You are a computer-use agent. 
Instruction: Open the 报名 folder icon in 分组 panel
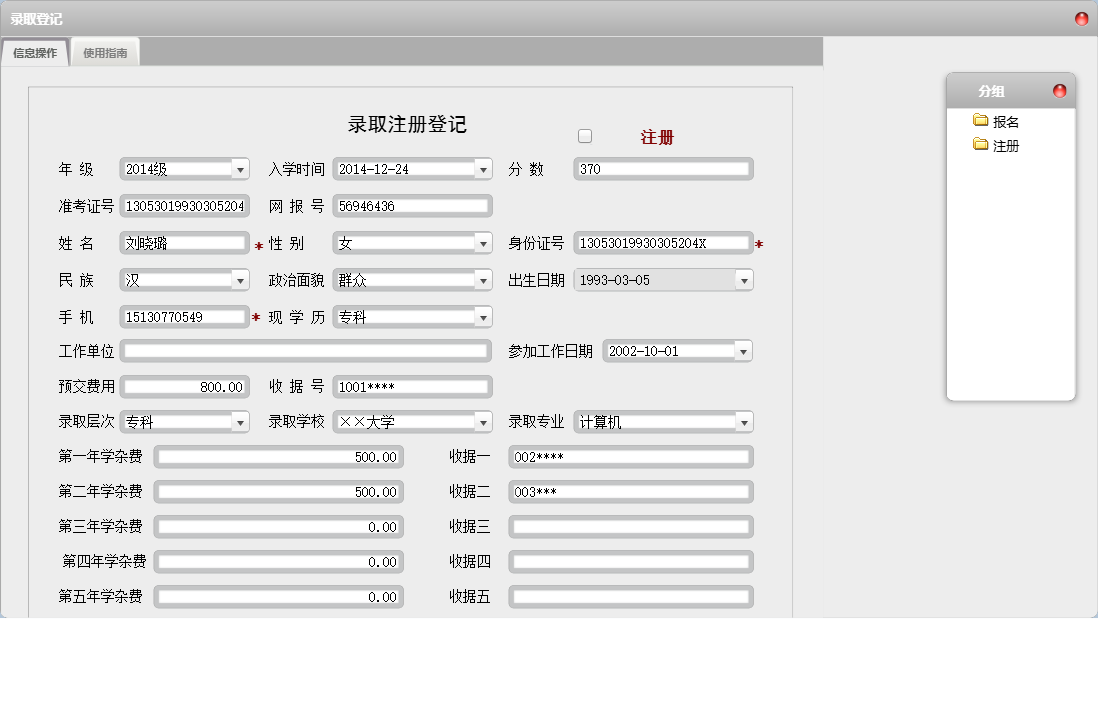tap(982, 121)
